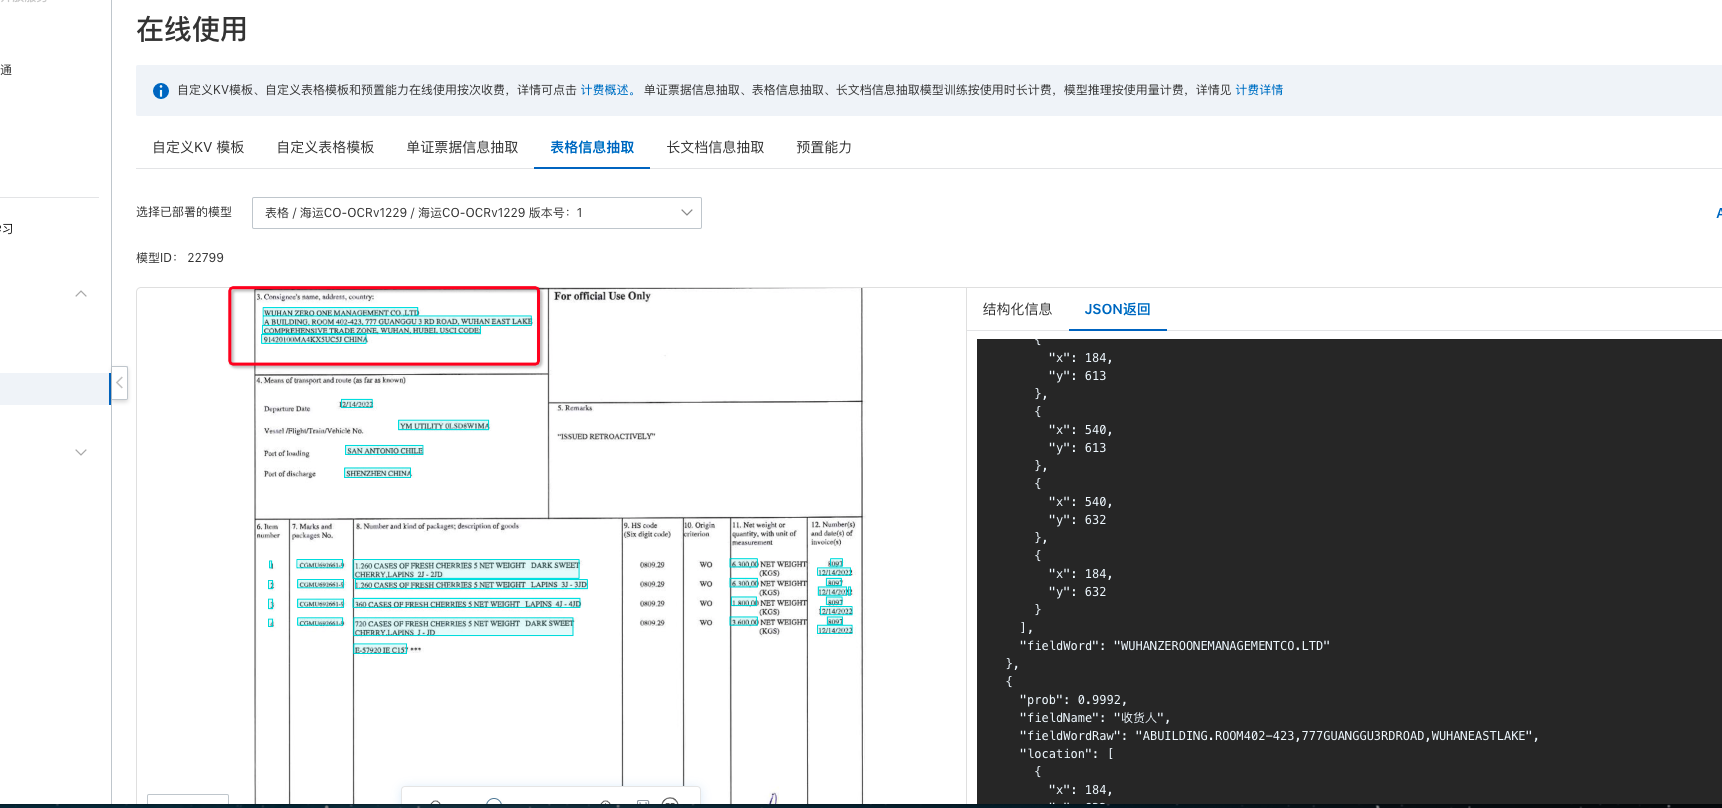Click the fieldWordRaw ABUILDING.ROOM402-423 JSON line
Viewport: 1722px width, 808px height.
click(1279, 736)
